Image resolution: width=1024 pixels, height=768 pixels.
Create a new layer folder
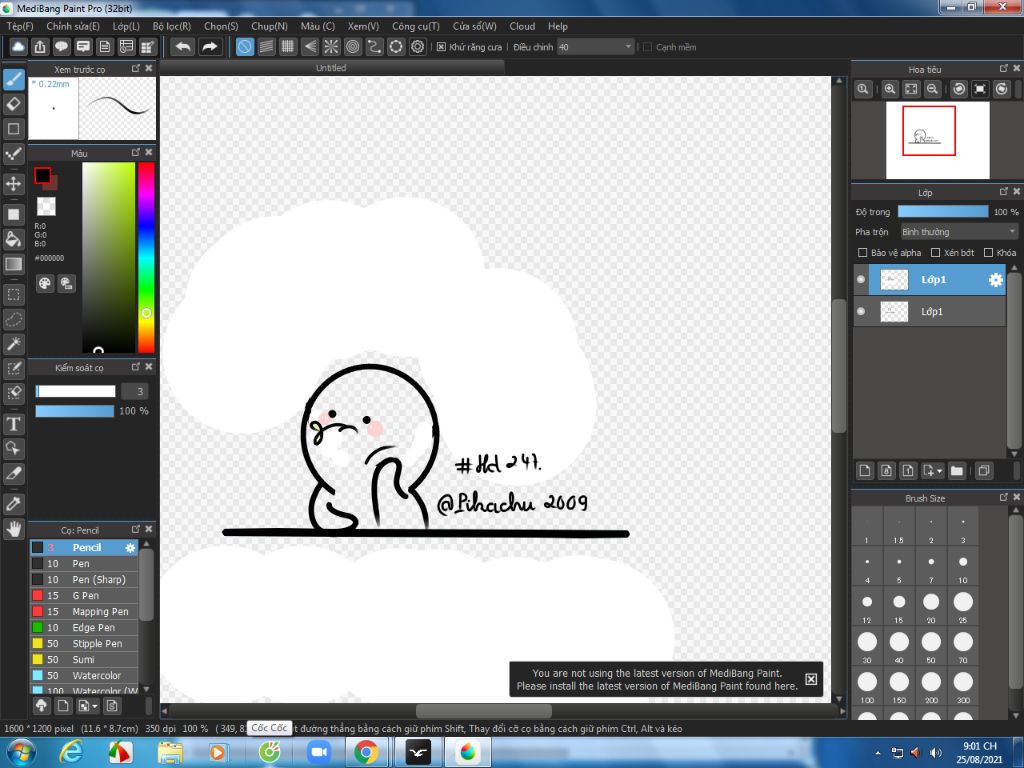957,471
